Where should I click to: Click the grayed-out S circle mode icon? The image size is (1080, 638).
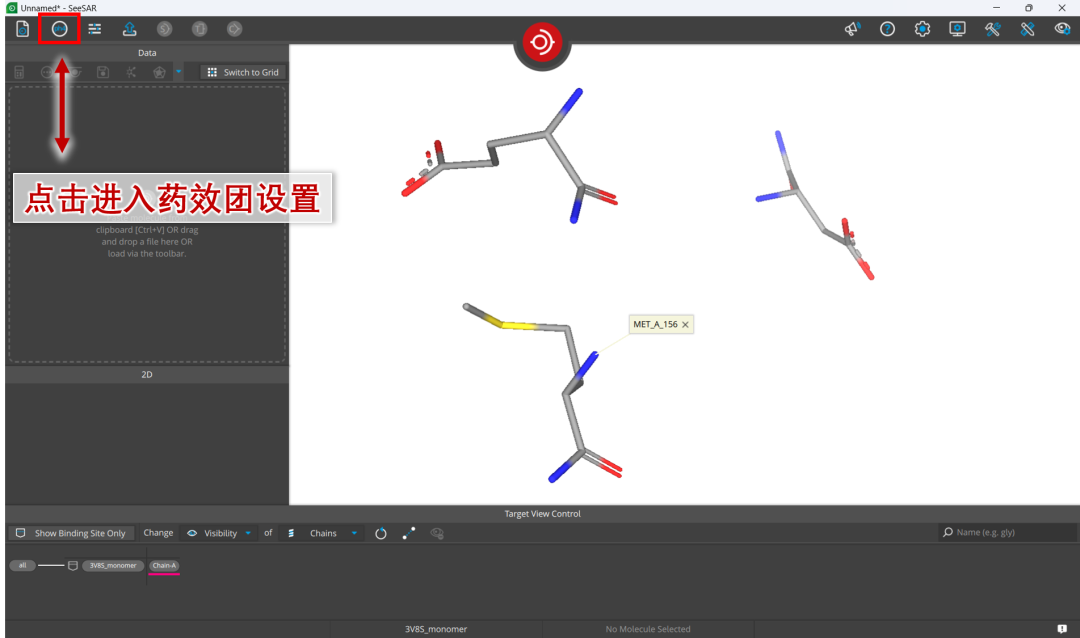tap(164, 29)
